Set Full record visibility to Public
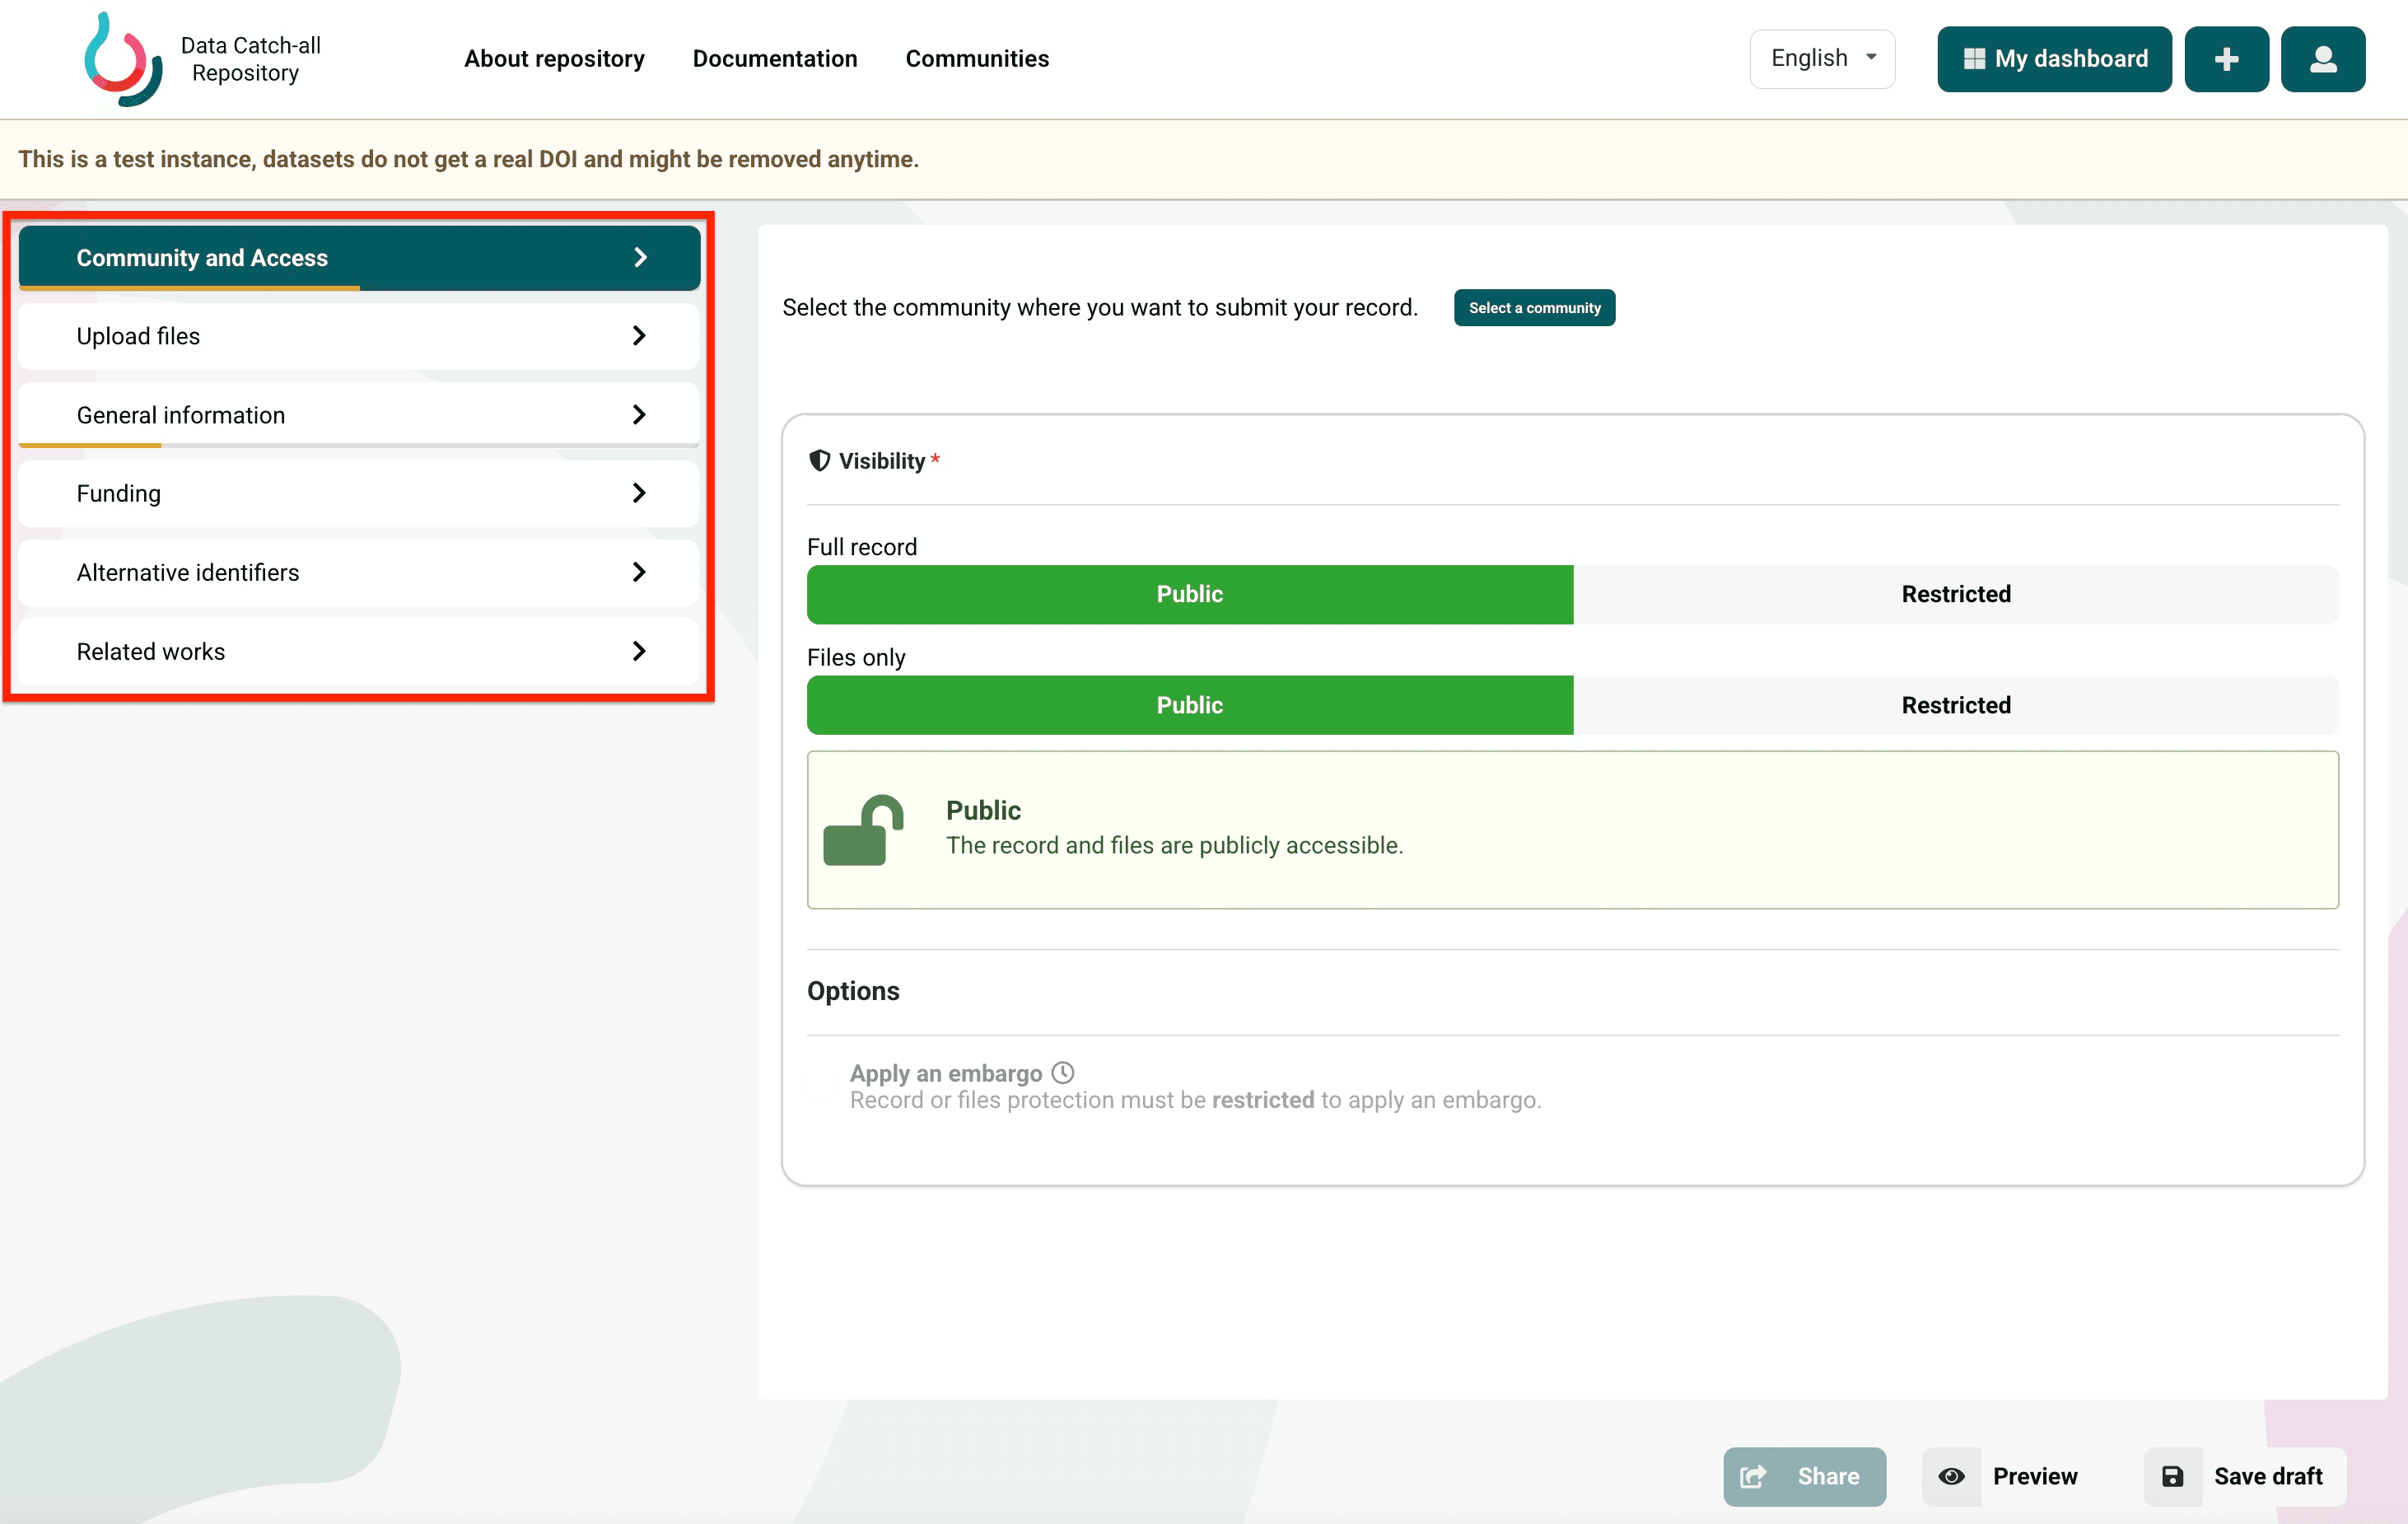The height and width of the screenshot is (1524, 2408). coord(1189,594)
